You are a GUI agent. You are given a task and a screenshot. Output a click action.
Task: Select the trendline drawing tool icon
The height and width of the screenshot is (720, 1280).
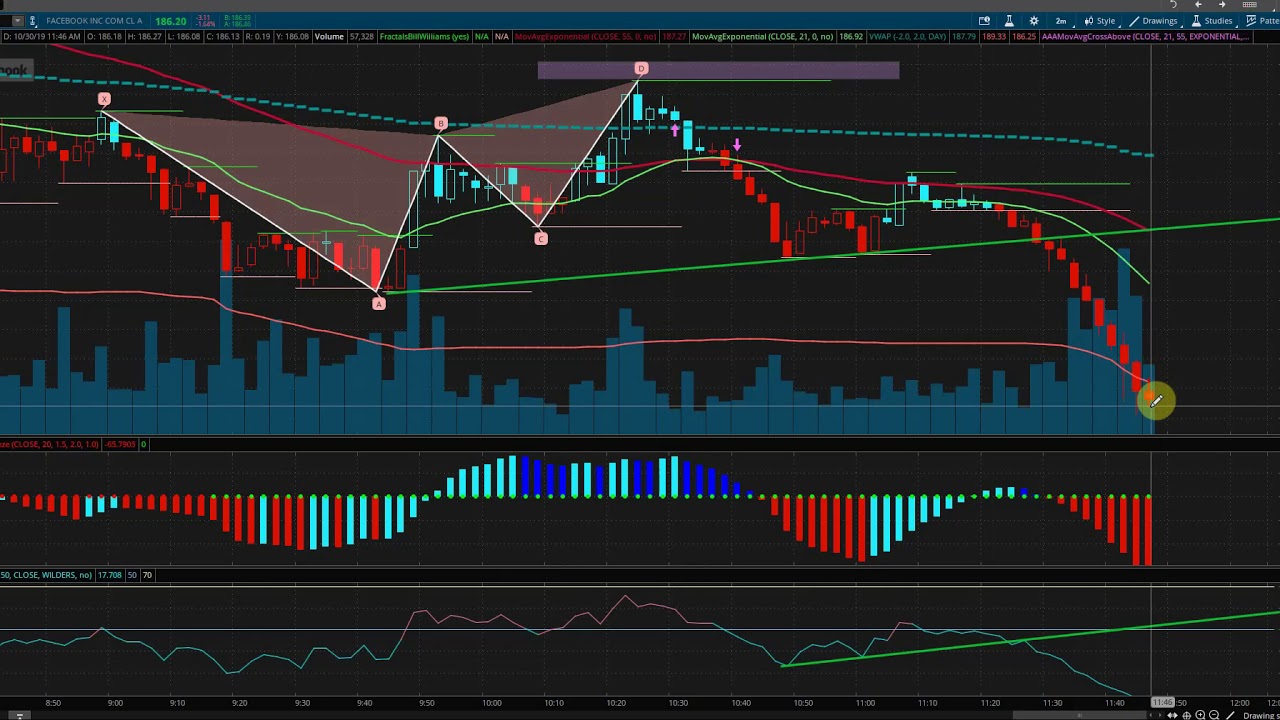[1230, 715]
